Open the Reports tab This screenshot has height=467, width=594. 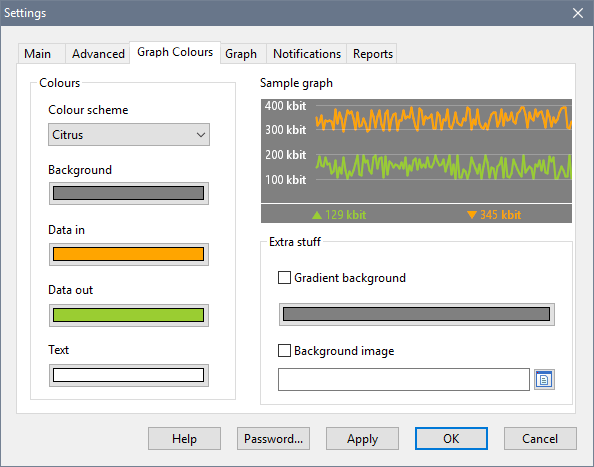click(373, 54)
